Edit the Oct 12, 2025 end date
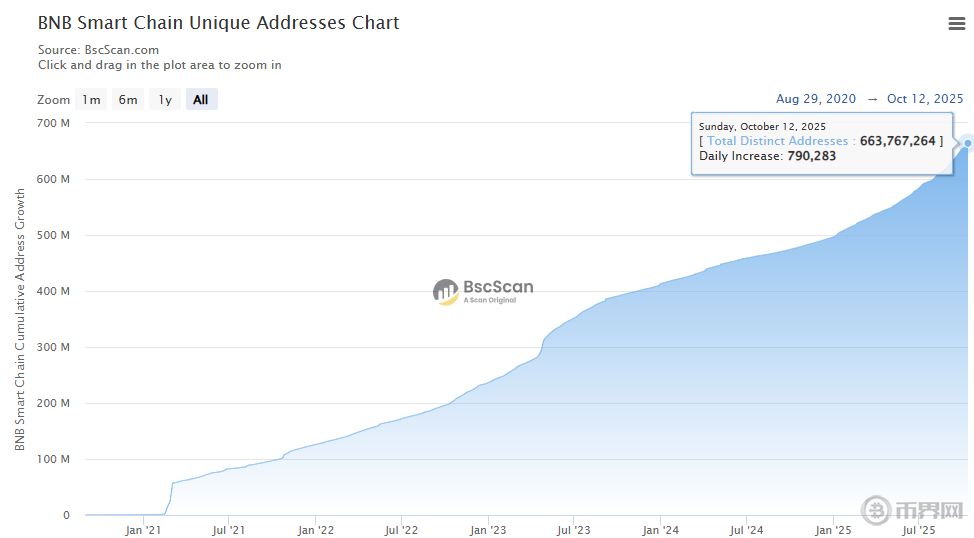Image resolution: width=974 pixels, height=538 pixels. coord(925,99)
